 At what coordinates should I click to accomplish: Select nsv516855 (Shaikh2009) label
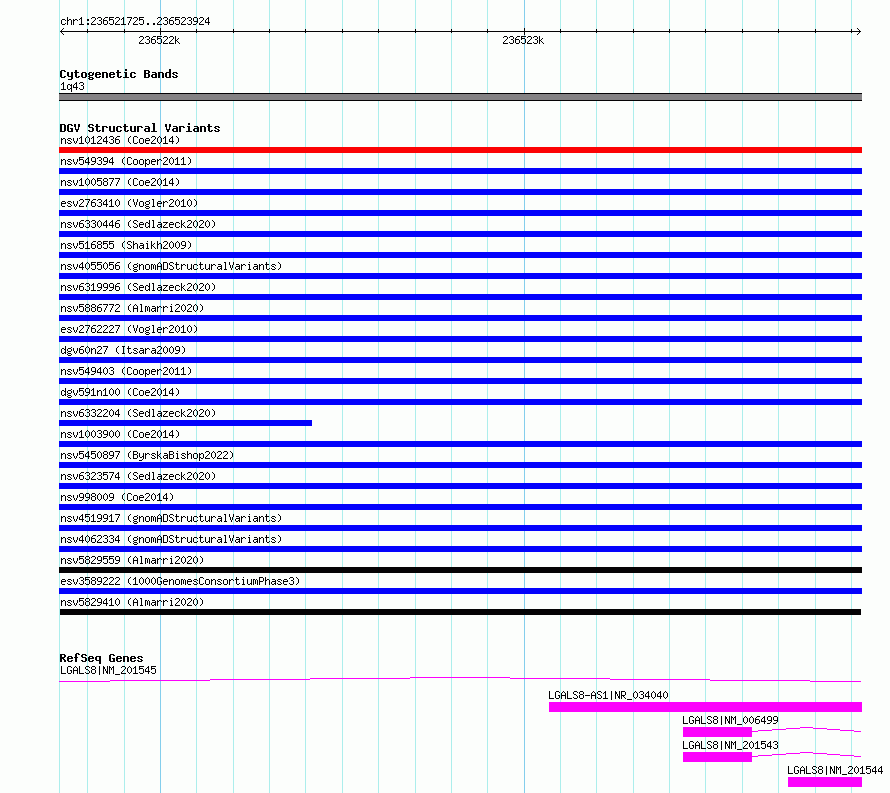[x=126, y=245]
